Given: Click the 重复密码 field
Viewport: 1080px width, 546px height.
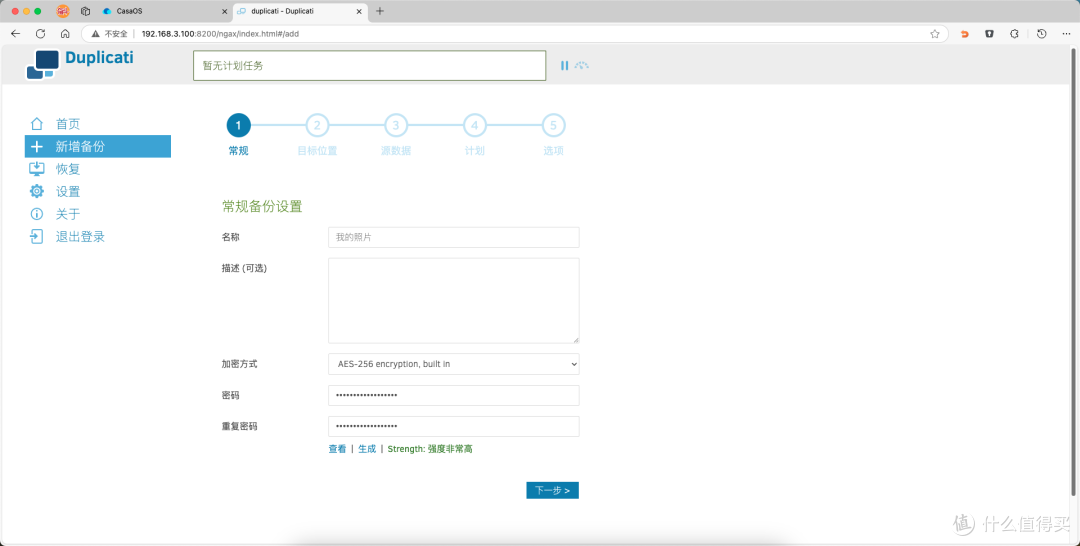Looking at the screenshot, I should pos(453,426).
